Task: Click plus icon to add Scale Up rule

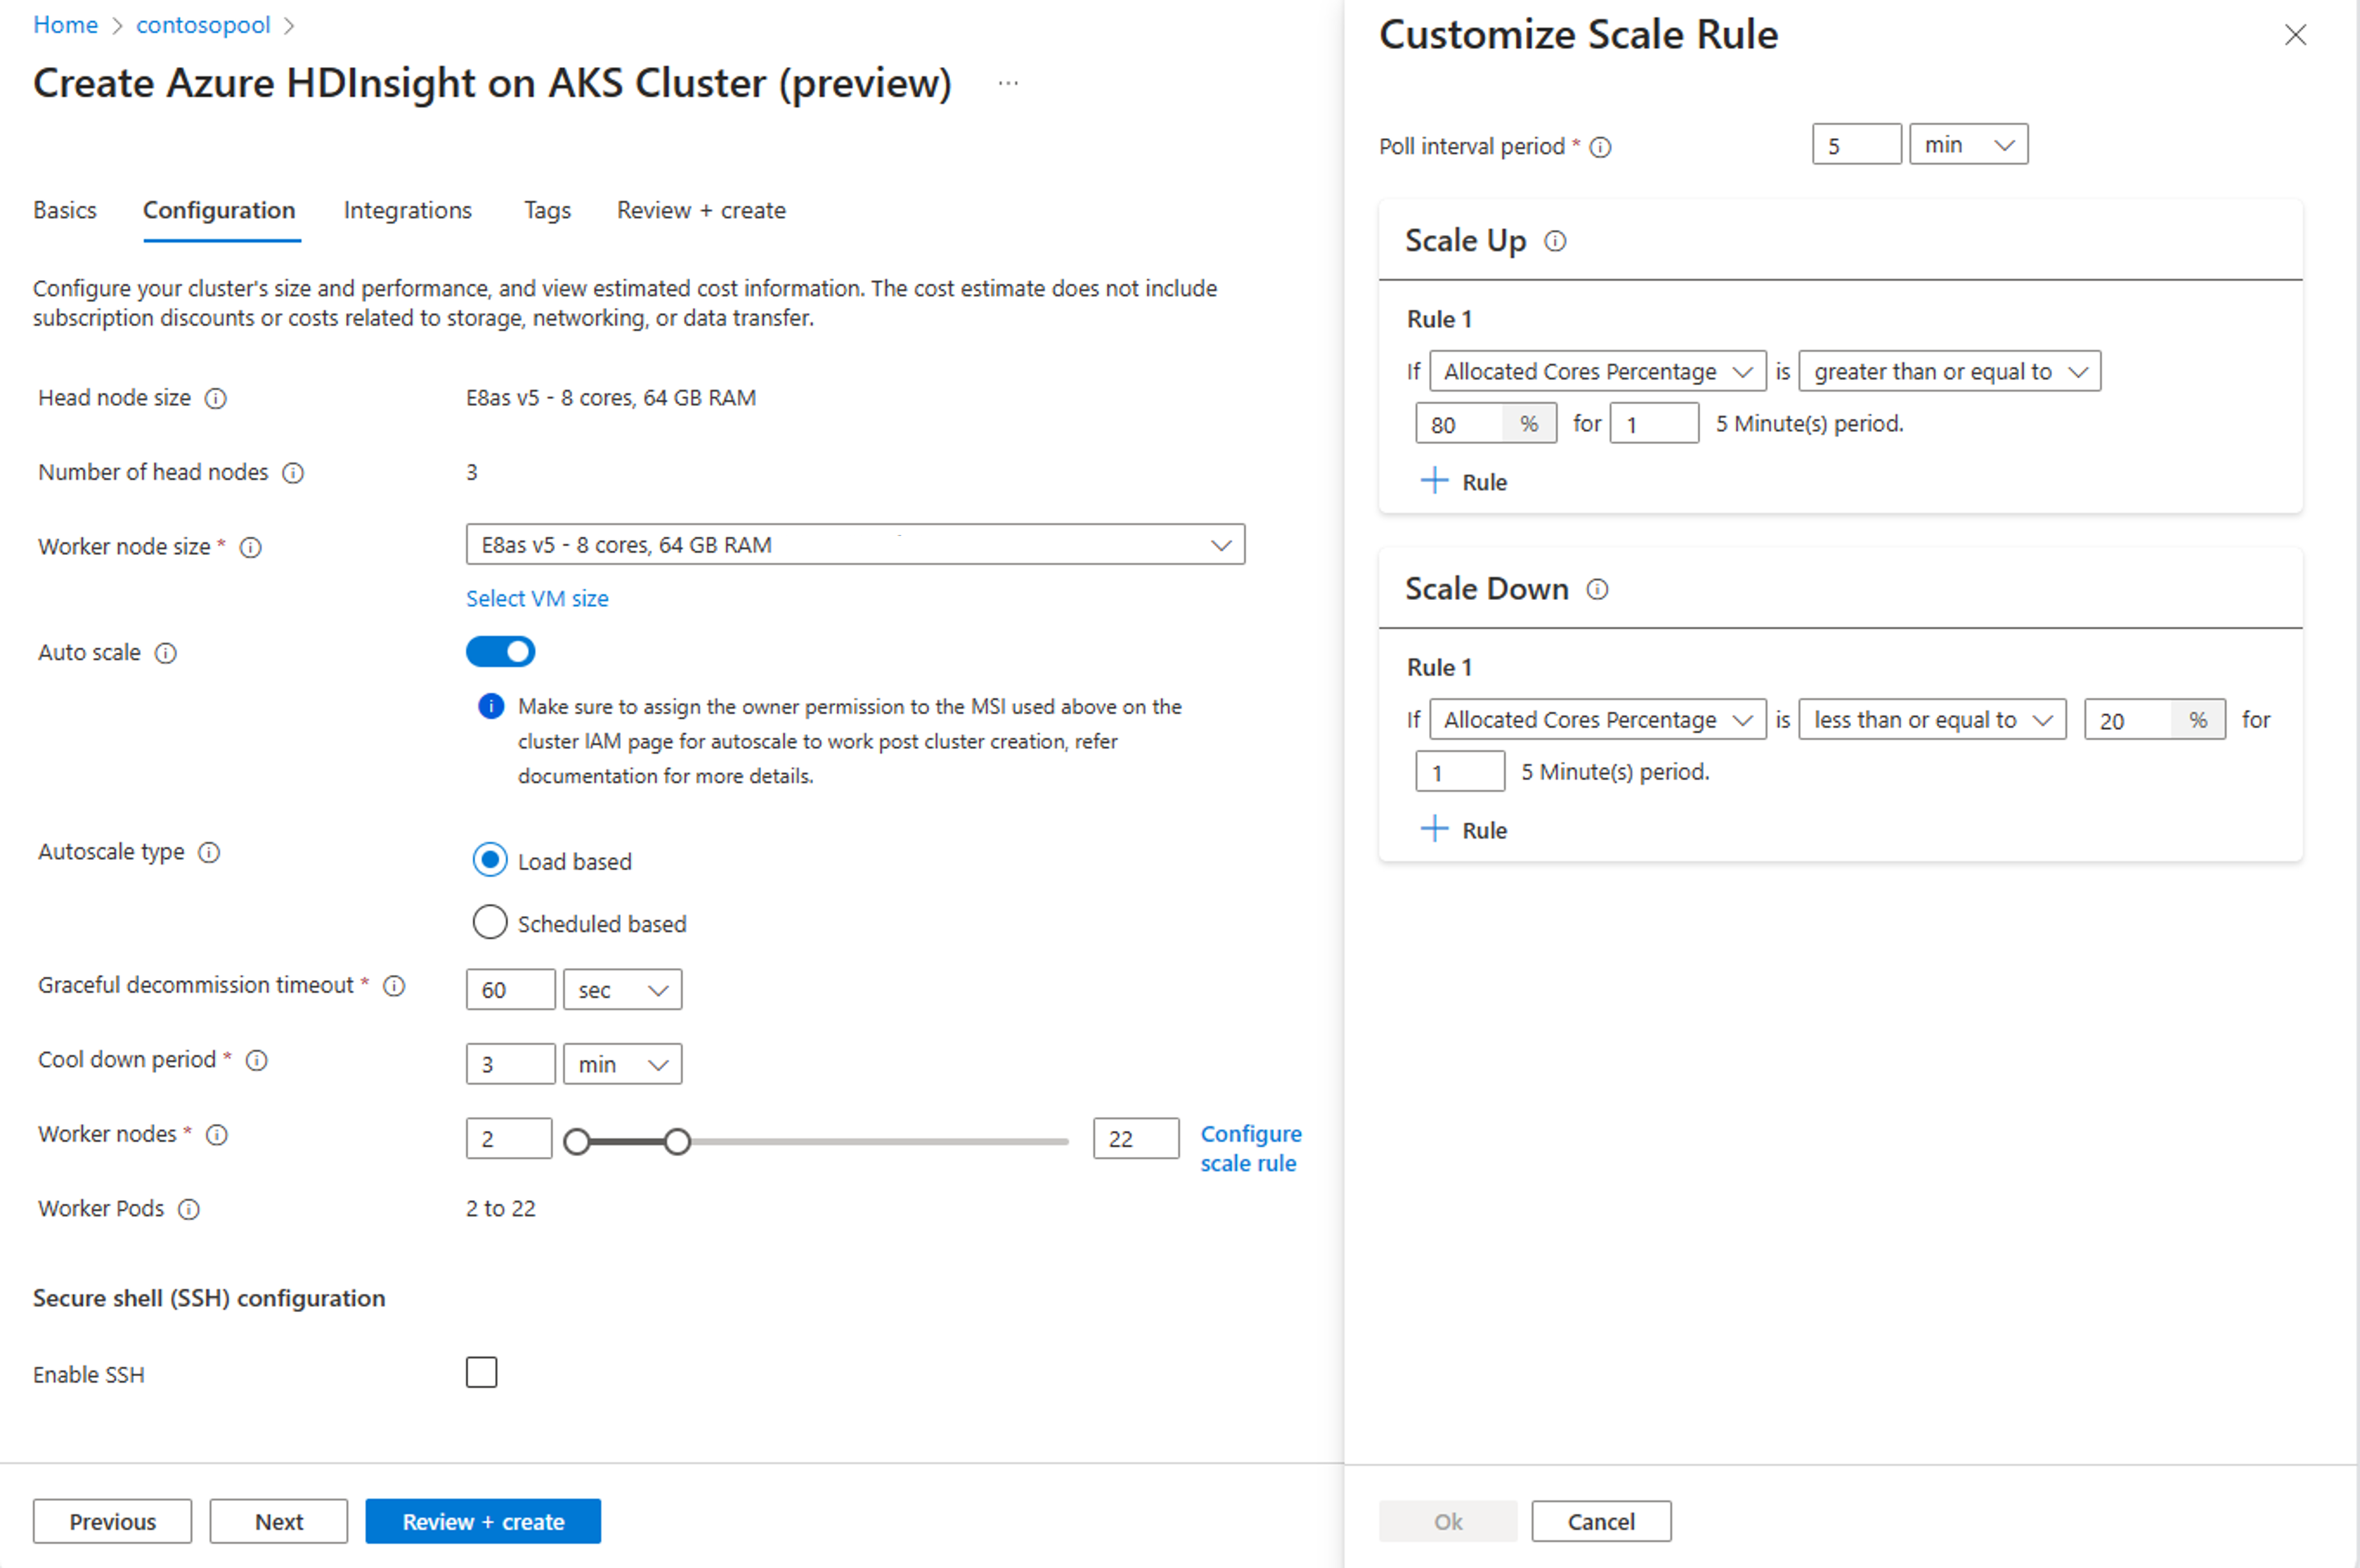Action: point(1434,481)
